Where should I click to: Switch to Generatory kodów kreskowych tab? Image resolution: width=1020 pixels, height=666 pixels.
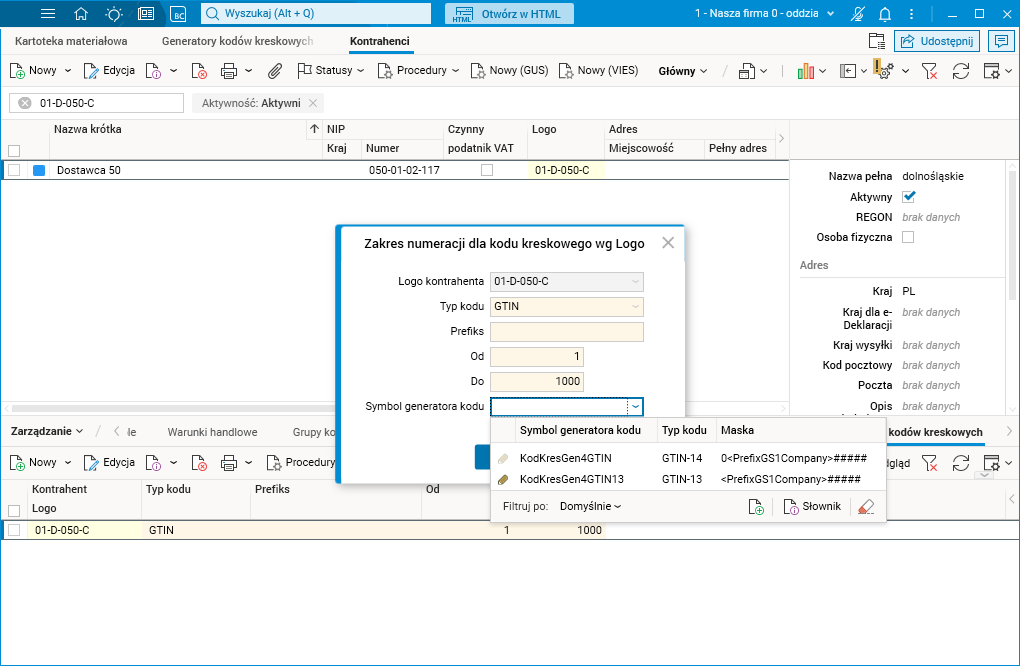pos(237,41)
